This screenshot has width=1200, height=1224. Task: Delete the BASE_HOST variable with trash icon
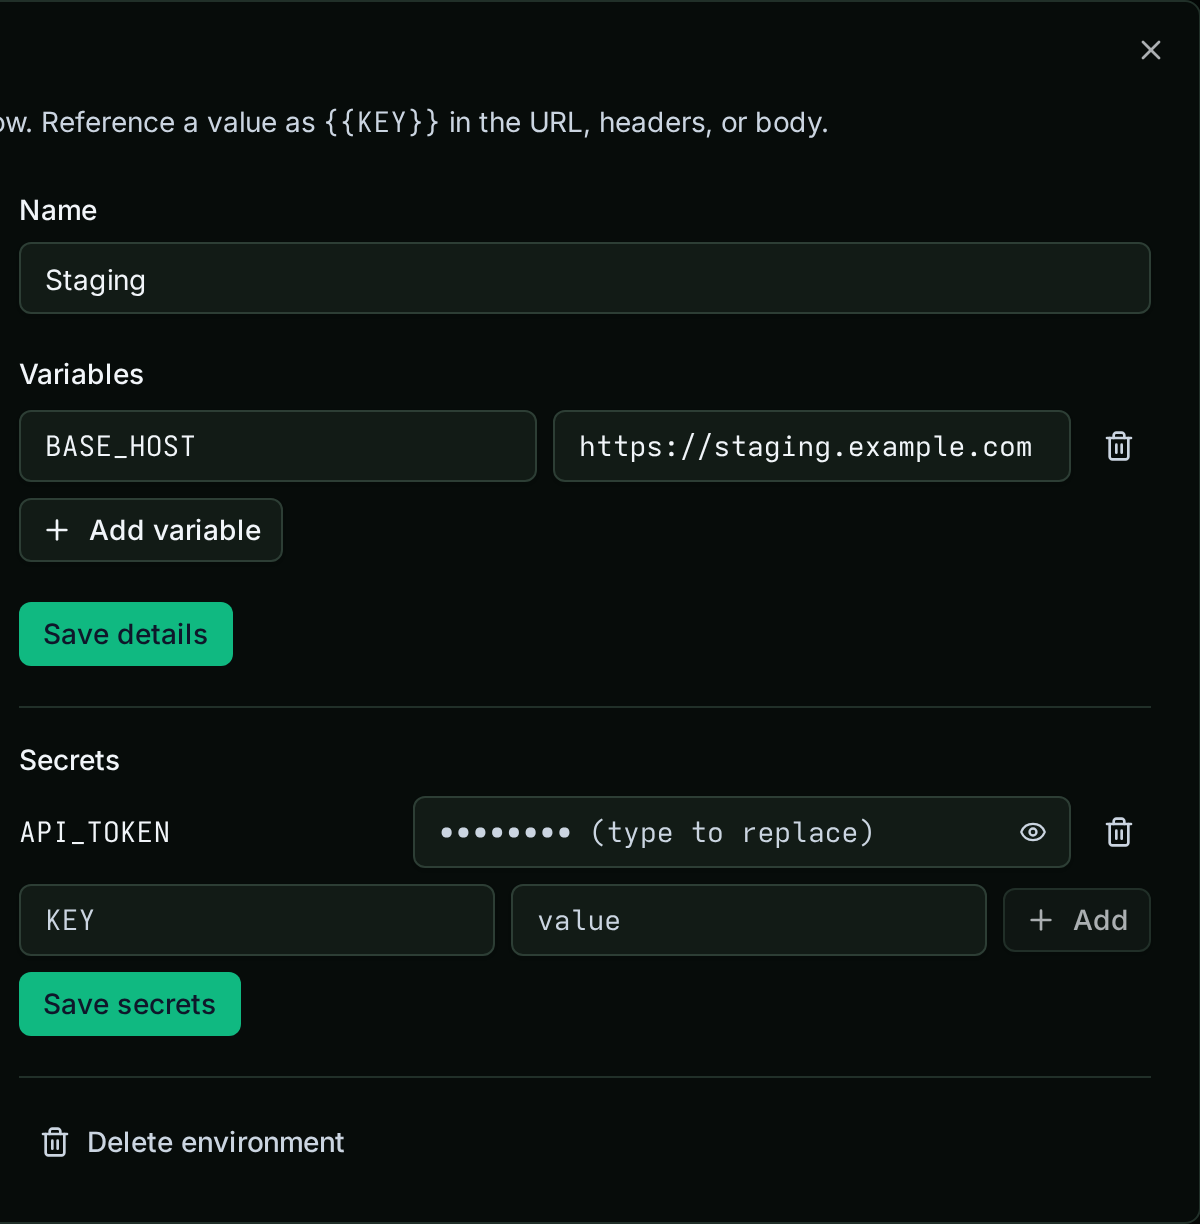(x=1119, y=446)
